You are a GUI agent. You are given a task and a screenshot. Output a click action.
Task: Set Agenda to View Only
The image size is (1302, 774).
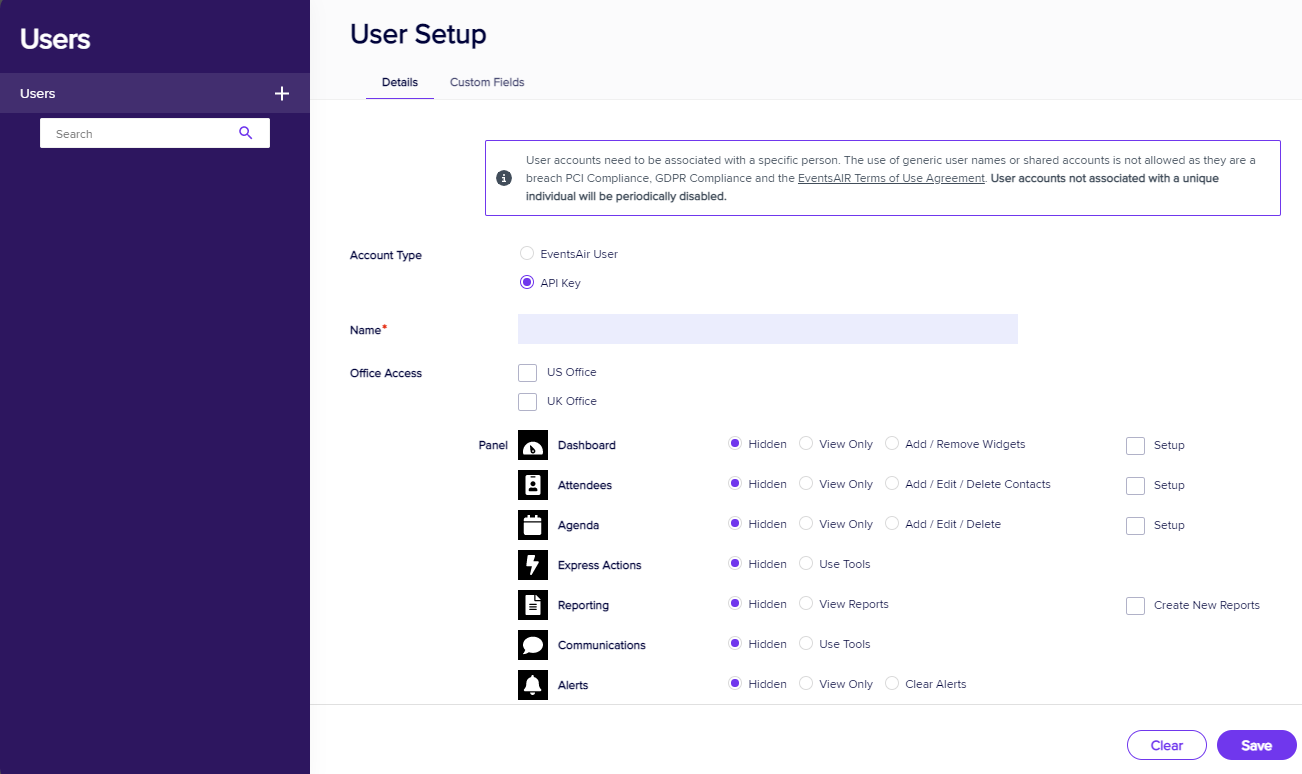click(805, 524)
